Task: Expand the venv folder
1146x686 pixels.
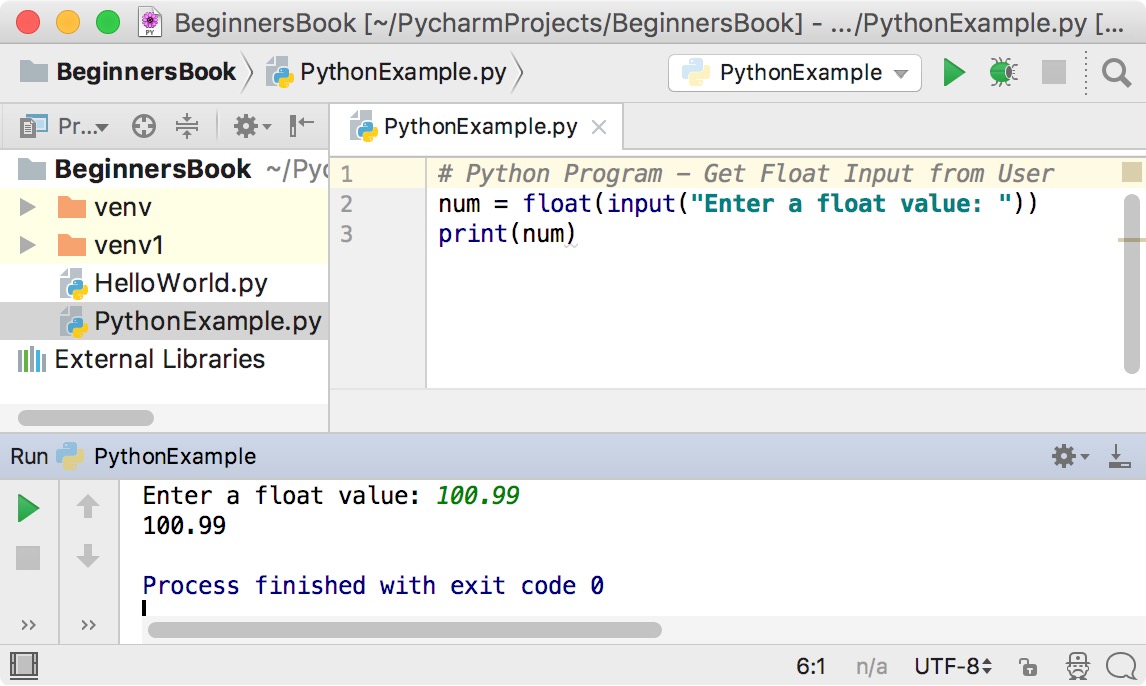Action: tap(28, 208)
